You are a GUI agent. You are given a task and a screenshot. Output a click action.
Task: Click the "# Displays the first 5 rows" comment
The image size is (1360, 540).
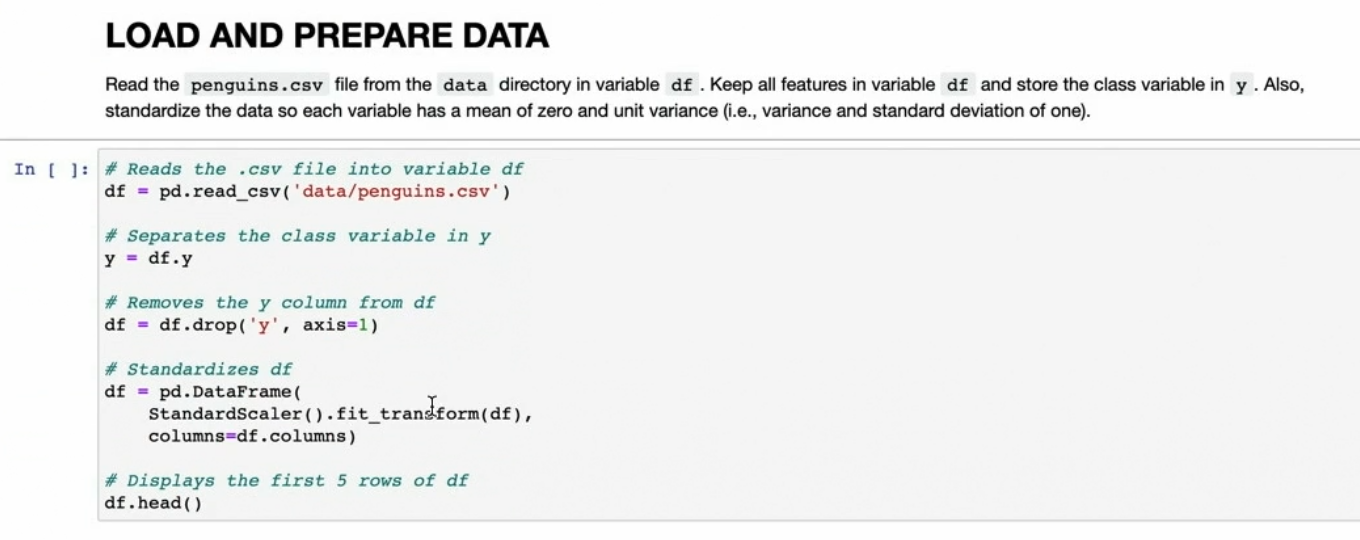click(286, 480)
